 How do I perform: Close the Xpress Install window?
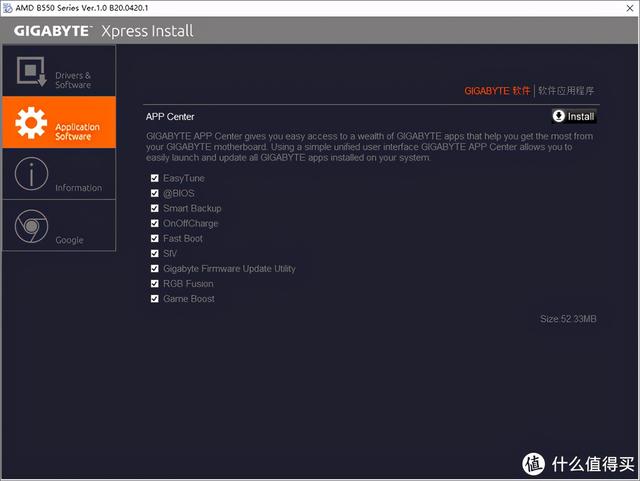coord(630,8)
